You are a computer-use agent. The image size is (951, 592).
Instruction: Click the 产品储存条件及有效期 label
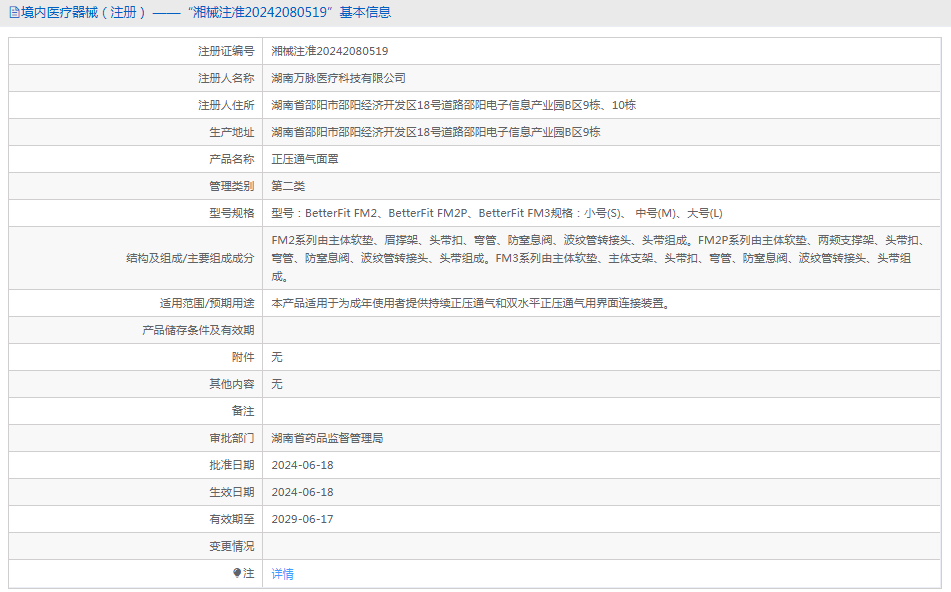(x=198, y=330)
